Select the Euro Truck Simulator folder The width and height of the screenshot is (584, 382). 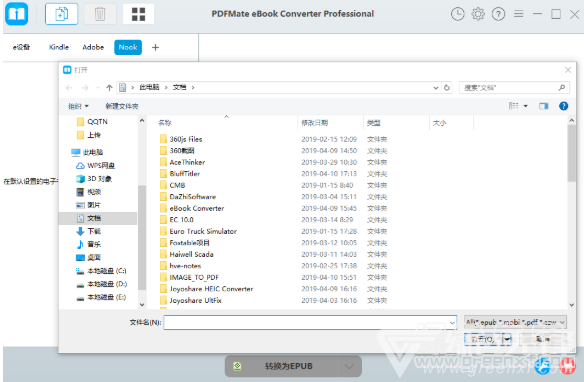199,232
